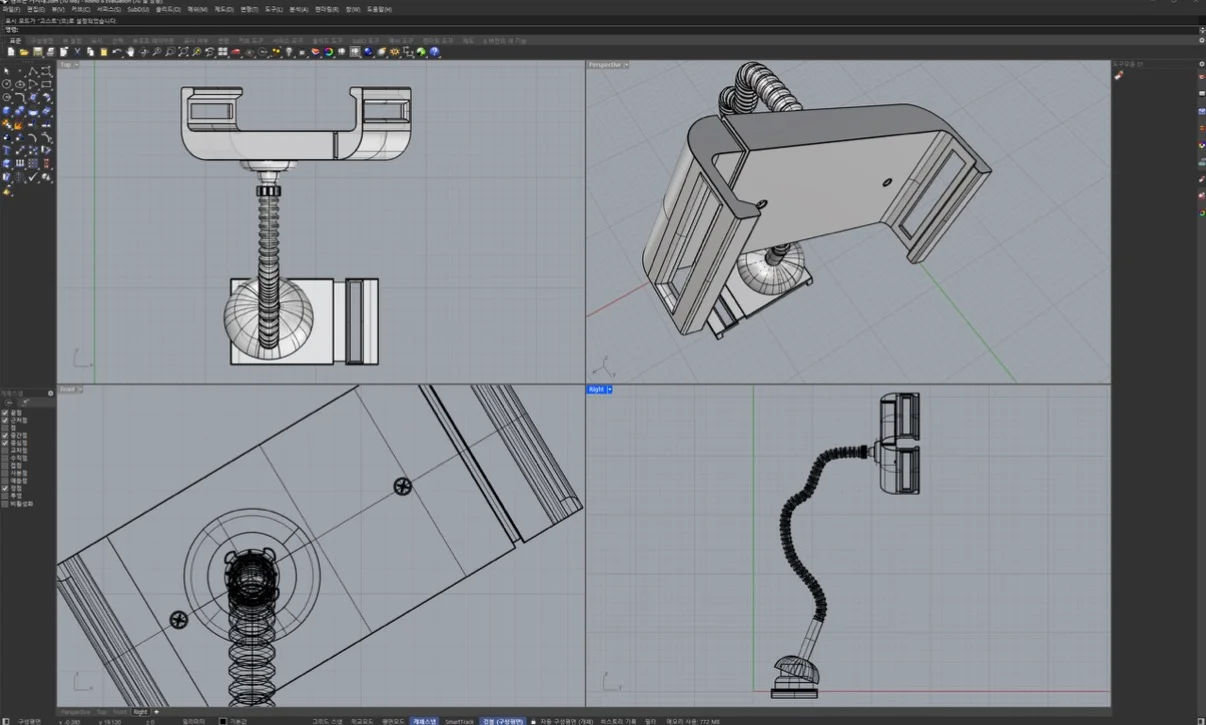Image resolution: width=1206 pixels, height=725 pixels.
Task: Toggle 그리드 스냅 Grid Snap in status bar
Action: [327, 721]
